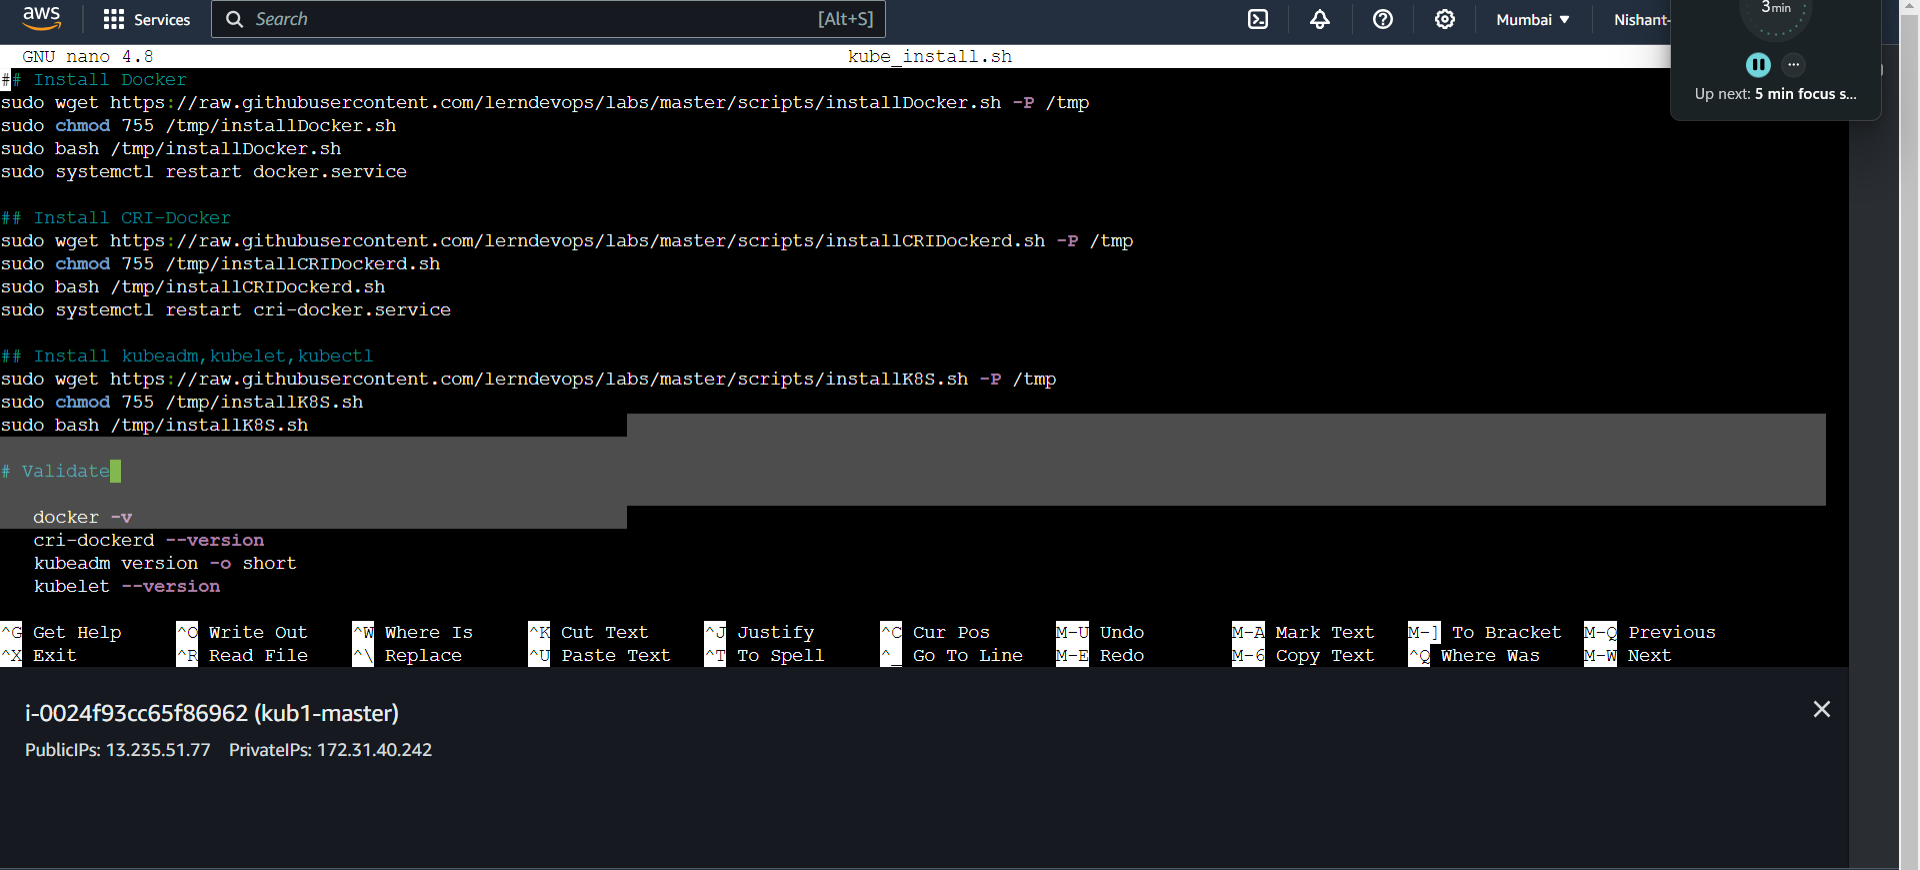1920x870 pixels.
Task: Open the settings gear icon
Action: click(x=1444, y=19)
